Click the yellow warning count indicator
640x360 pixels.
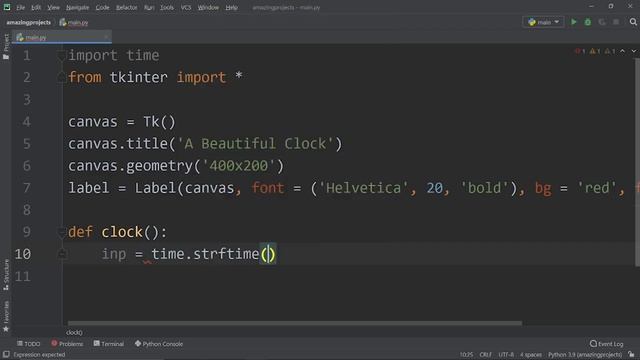coord(595,51)
